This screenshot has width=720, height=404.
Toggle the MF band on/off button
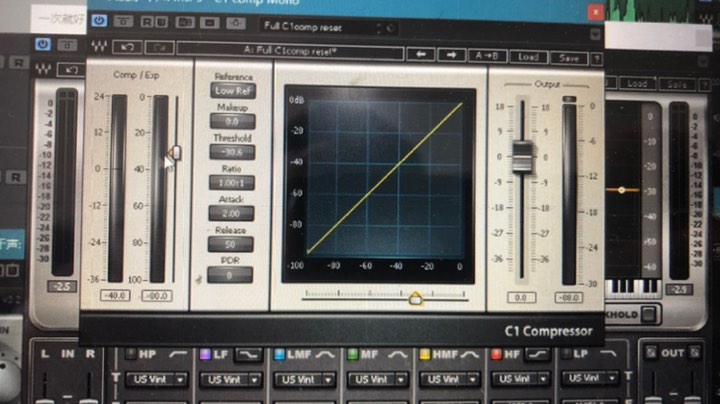pyautogui.click(x=353, y=354)
